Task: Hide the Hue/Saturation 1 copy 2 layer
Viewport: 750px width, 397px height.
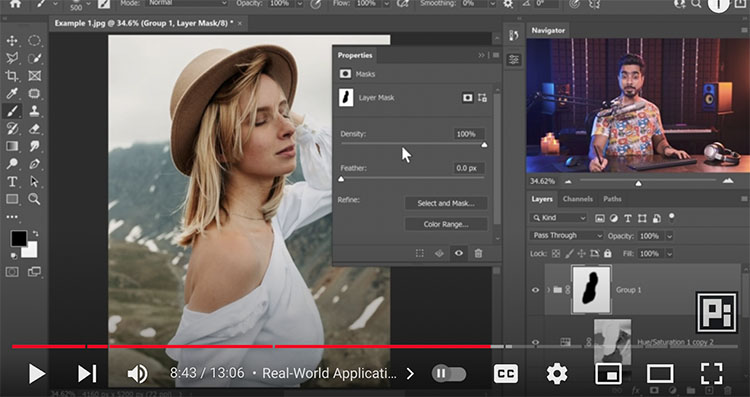Action: tap(535, 342)
